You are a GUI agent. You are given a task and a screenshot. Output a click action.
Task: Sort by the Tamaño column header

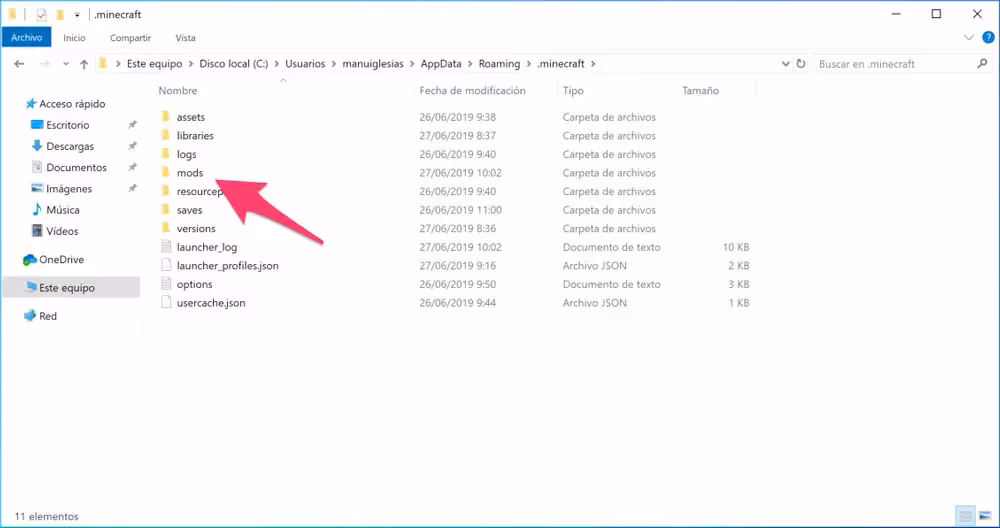(700, 91)
